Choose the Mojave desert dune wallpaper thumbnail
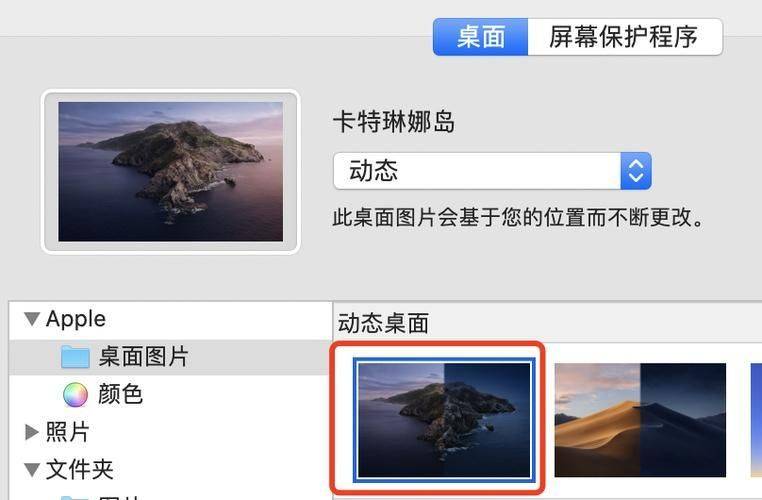The image size is (762, 500). coord(640,420)
